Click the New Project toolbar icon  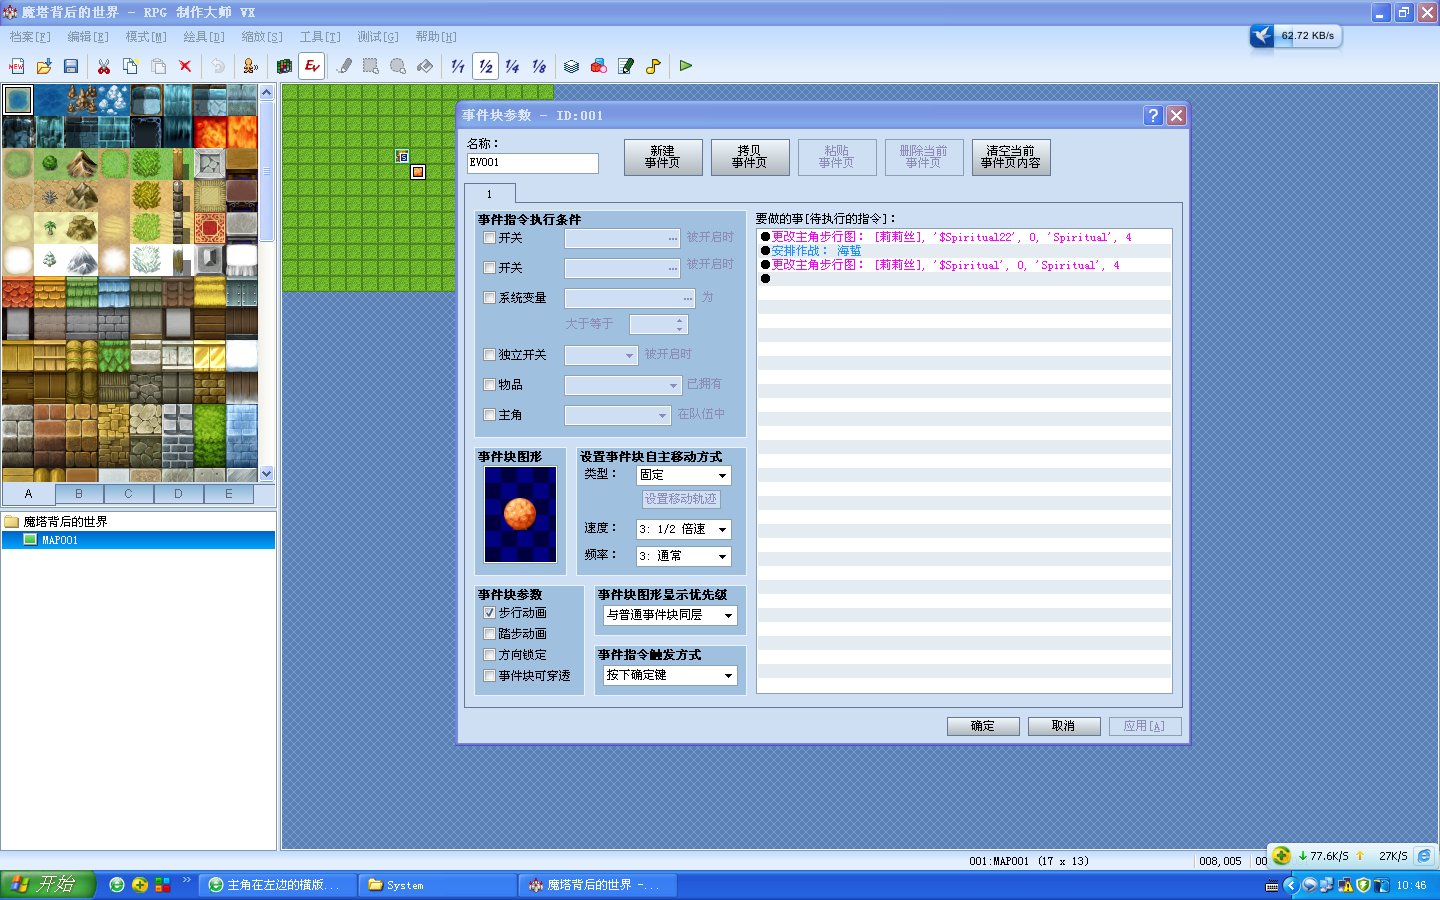coord(17,66)
